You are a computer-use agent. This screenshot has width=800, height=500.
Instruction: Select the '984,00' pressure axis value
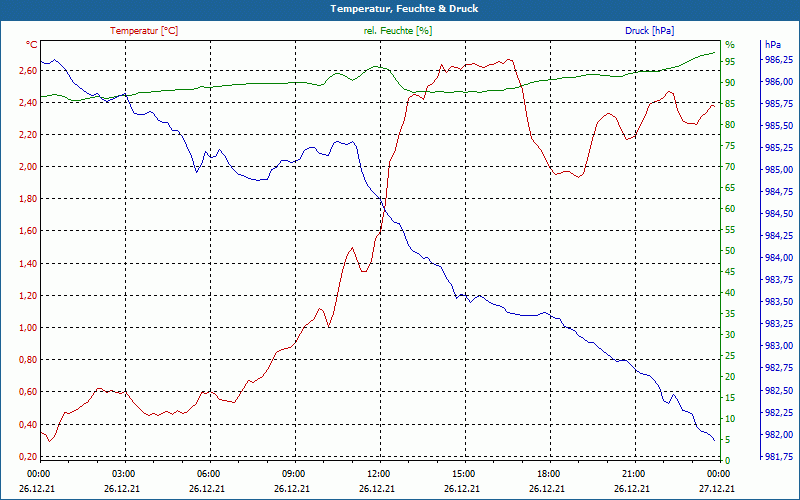tap(780, 258)
